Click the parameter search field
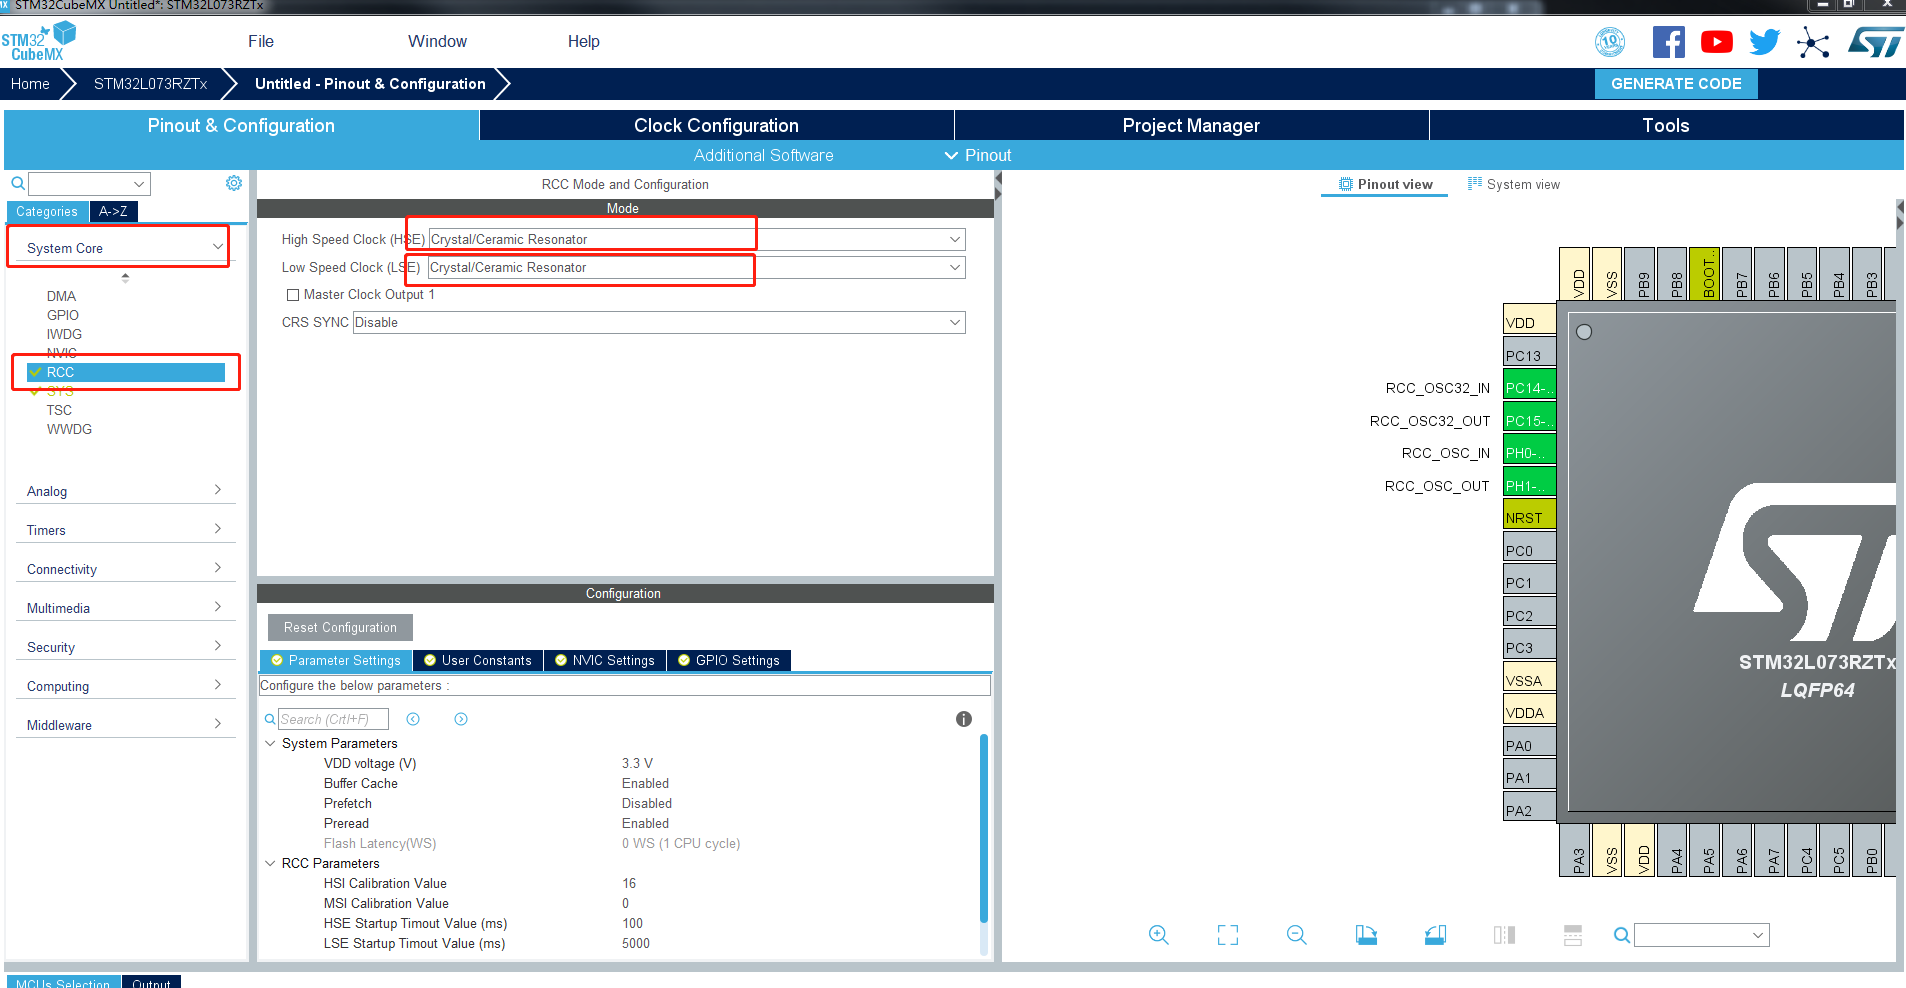Image resolution: width=1906 pixels, height=988 pixels. click(335, 719)
